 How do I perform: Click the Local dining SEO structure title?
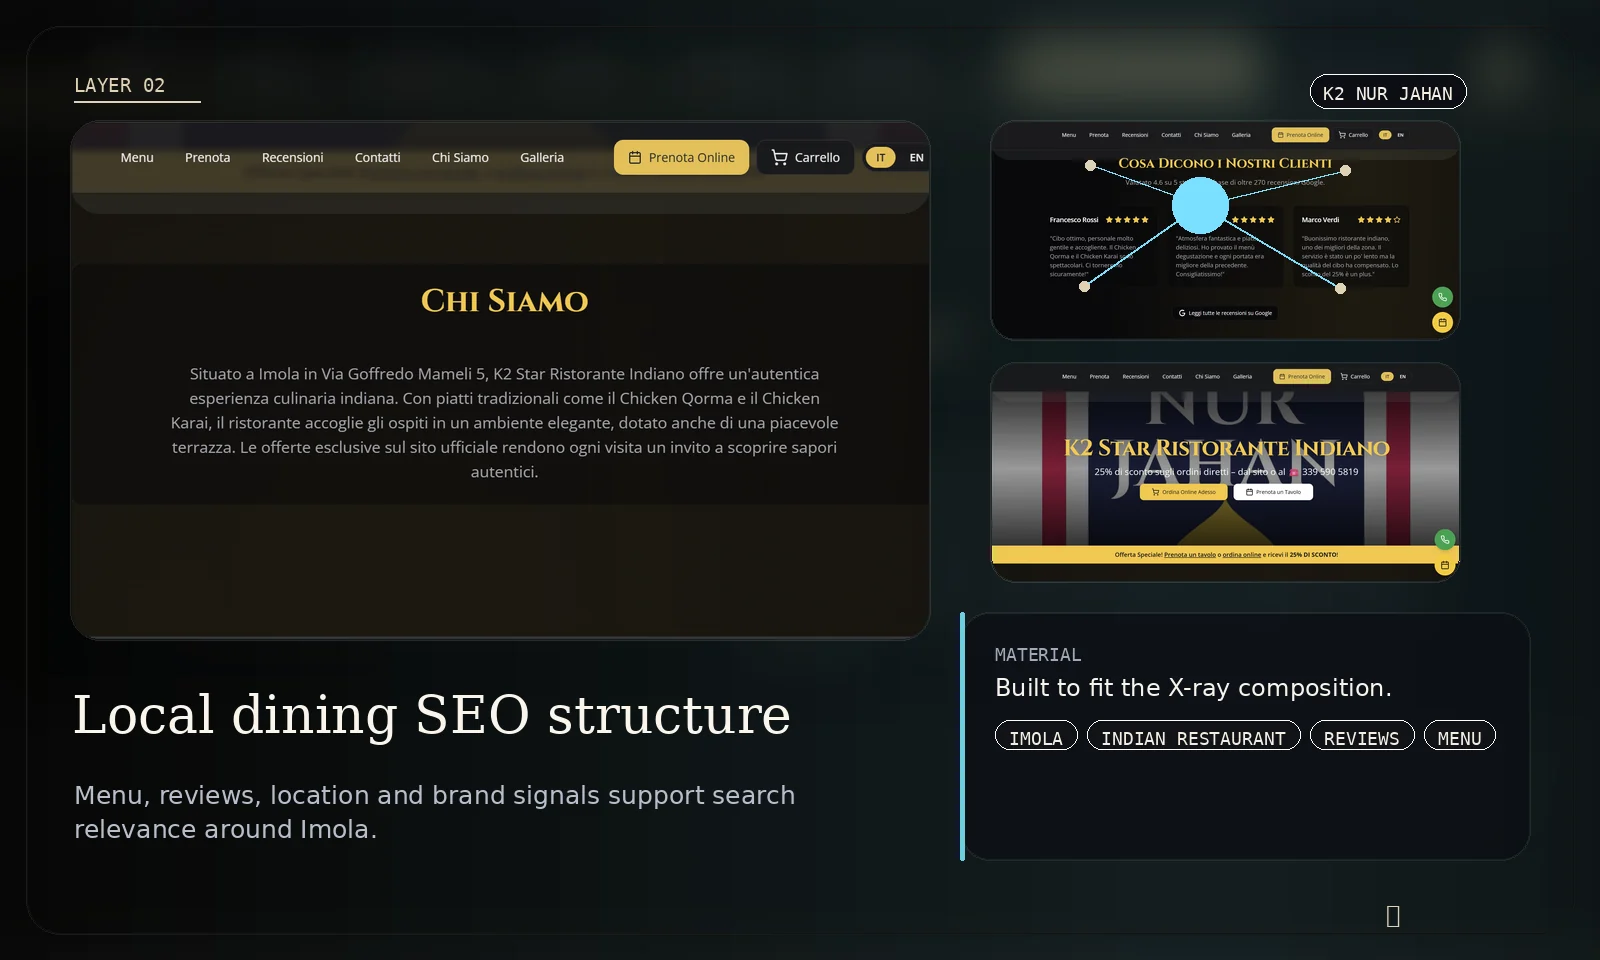coord(432,714)
